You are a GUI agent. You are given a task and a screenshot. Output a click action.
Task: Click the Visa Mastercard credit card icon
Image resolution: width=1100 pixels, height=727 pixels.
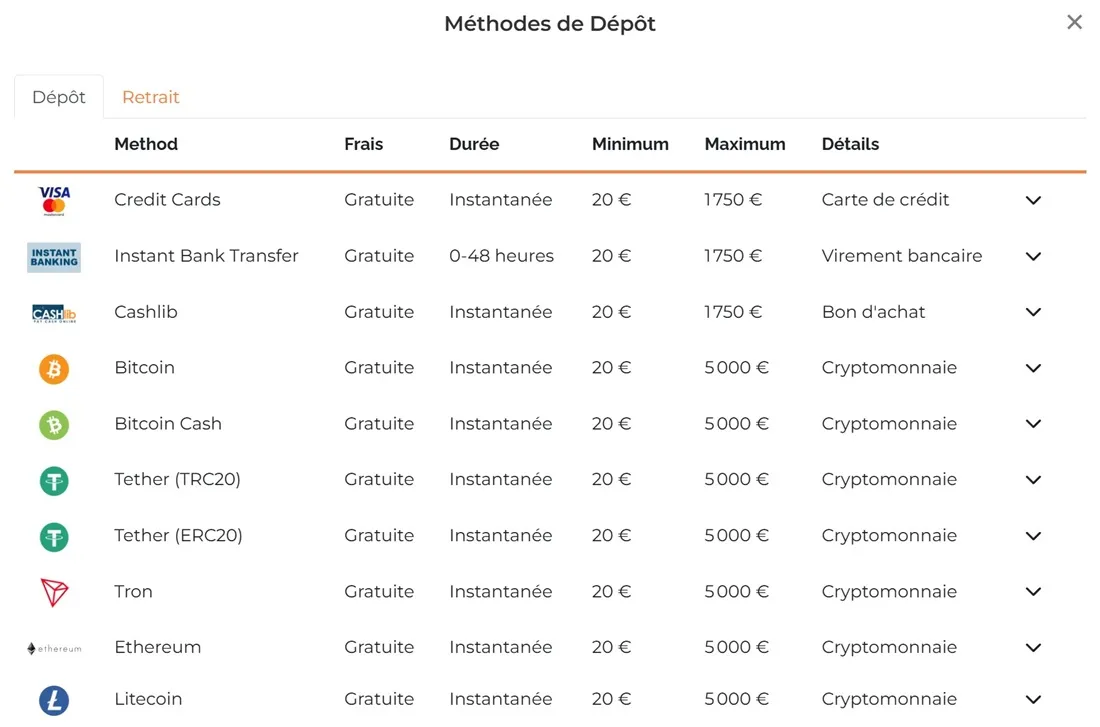54,200
